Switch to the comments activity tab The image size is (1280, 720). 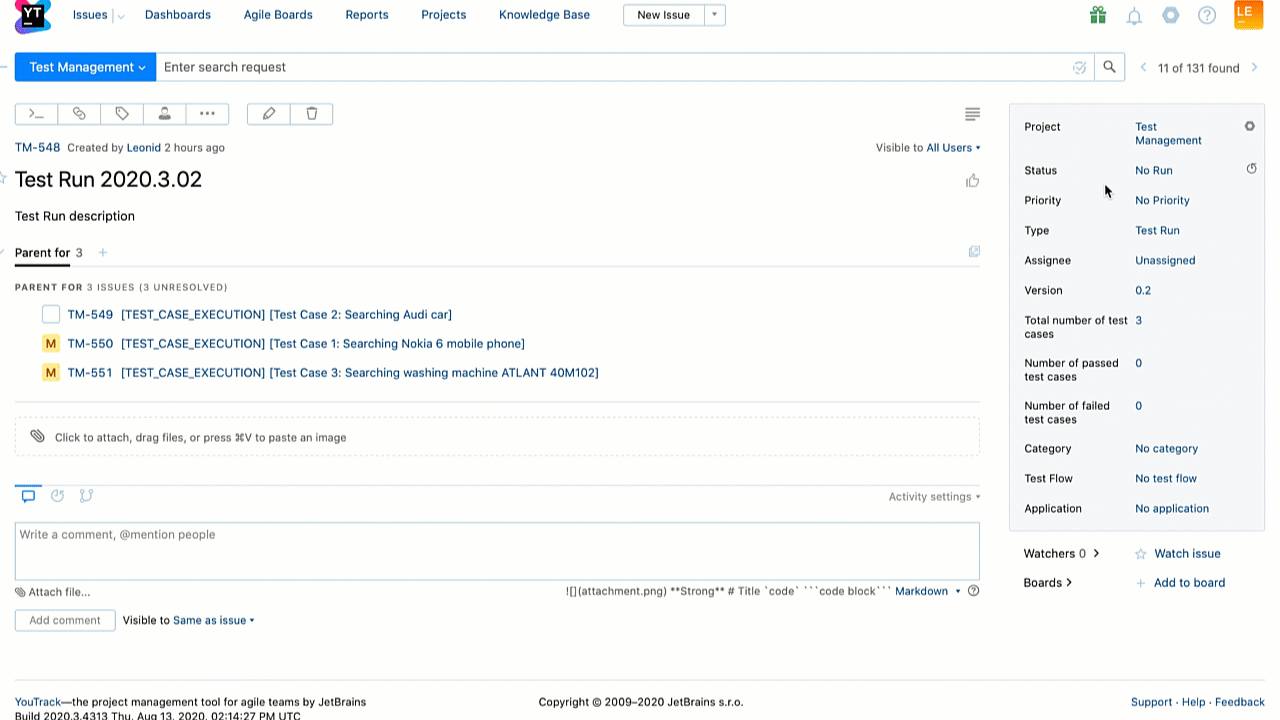[x=28, y=496]
